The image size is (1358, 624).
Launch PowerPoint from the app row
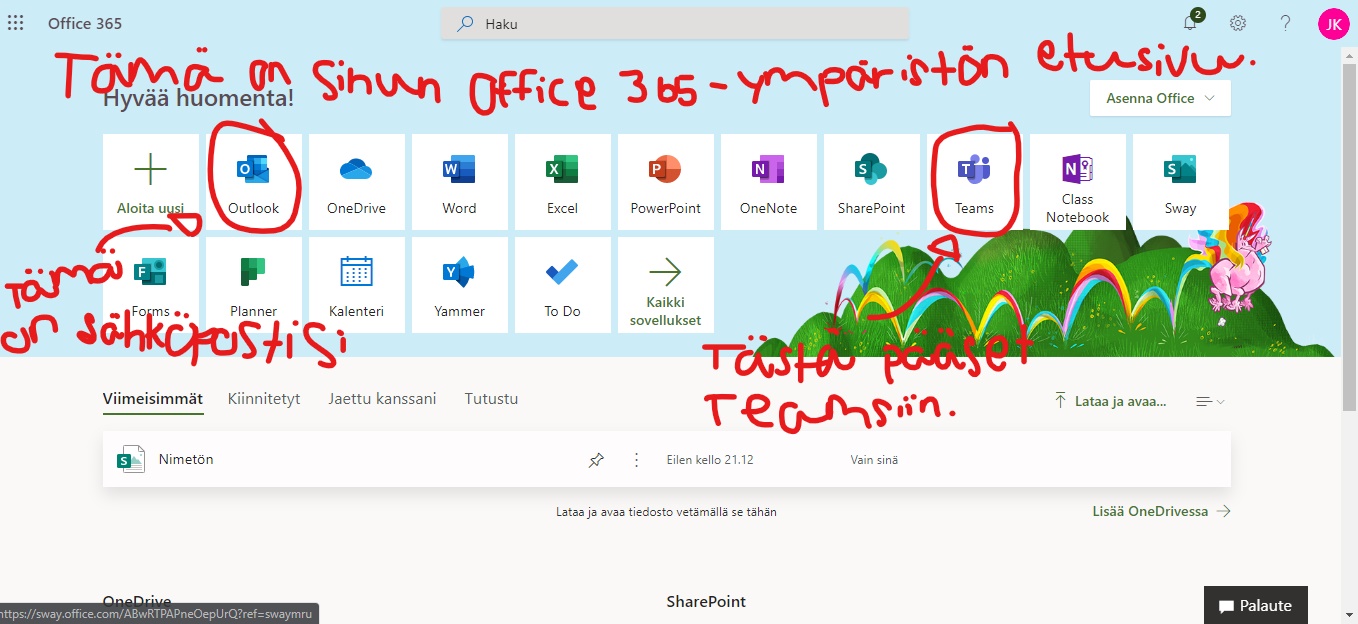click(x=665, y=182)
